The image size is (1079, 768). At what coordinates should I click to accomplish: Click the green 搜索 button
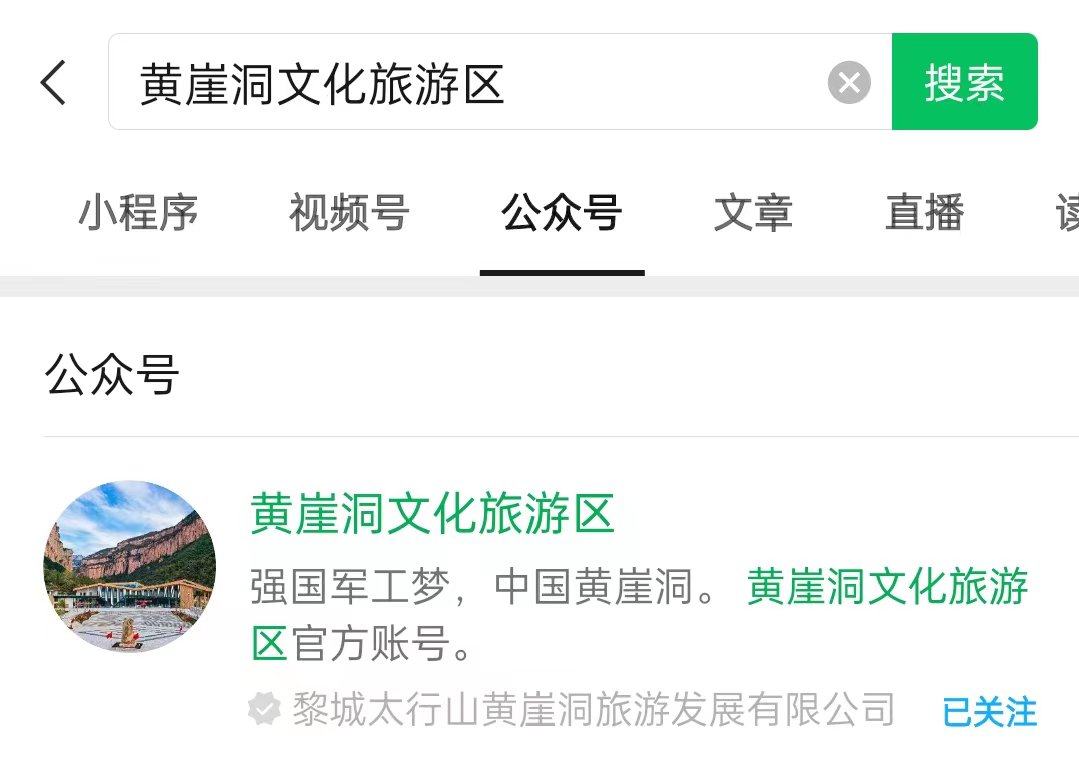(965, 81)
